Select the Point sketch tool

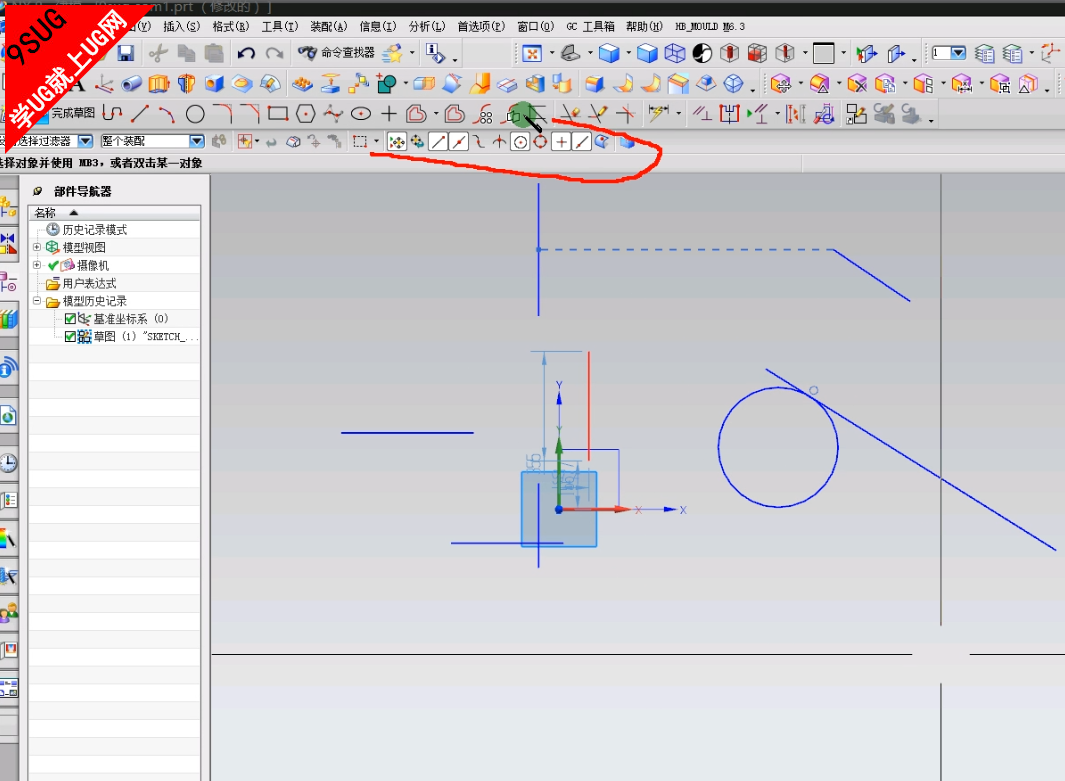pyautogui.click(x=389, y=113)
